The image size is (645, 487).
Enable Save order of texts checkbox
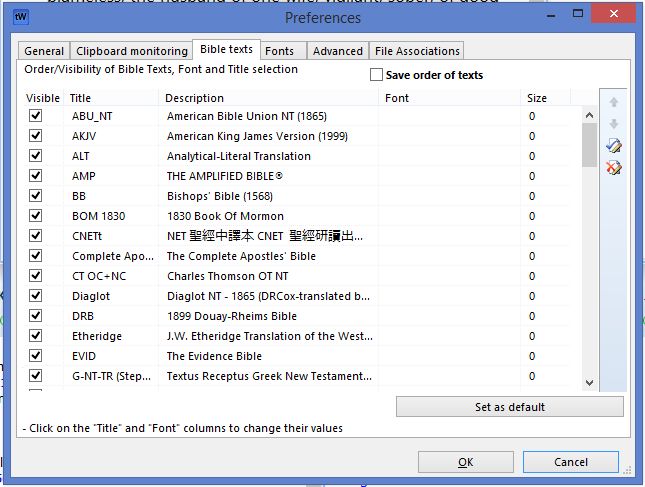point(376,75)
